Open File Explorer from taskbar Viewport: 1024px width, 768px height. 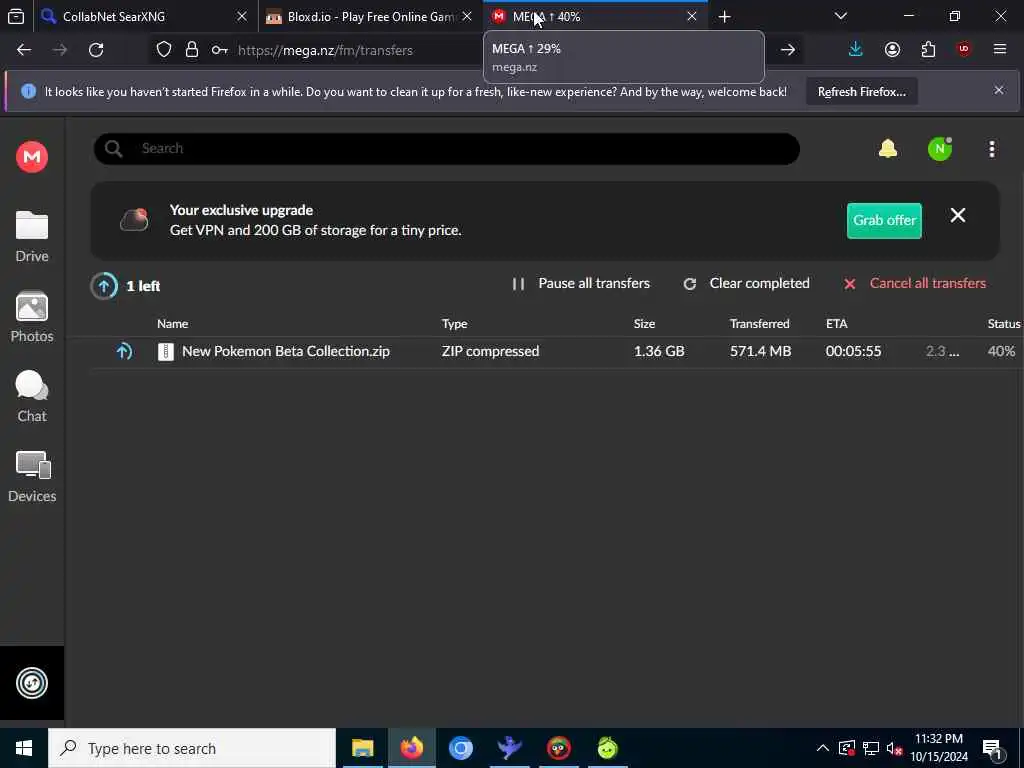tap(362, 748)
